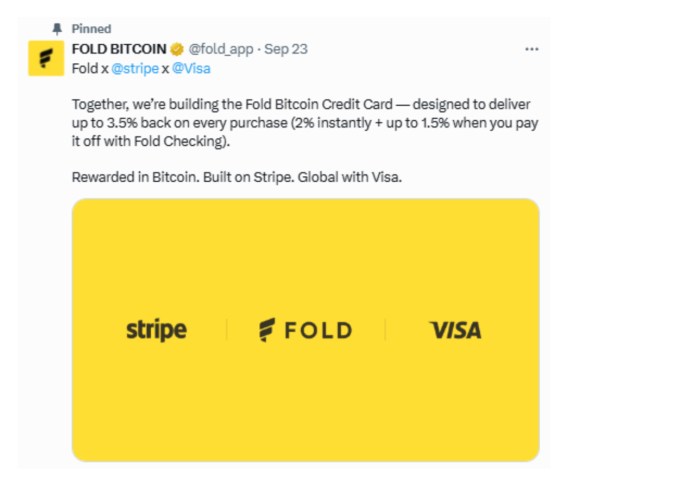This screenshot has width=700, height=484.
Task: Open the @Visa mention link
Action: coord(191,69)
